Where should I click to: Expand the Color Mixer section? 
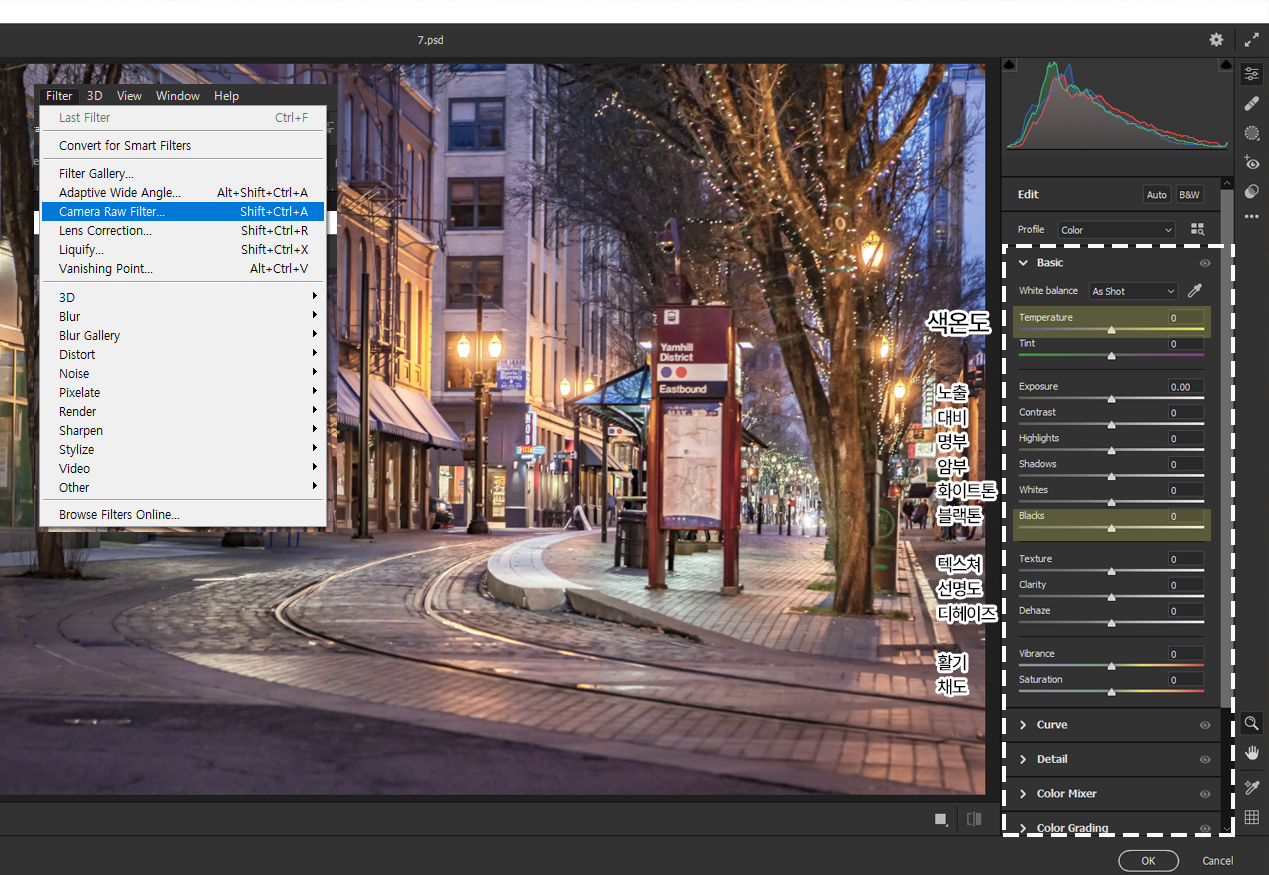(x=1066, y=794)
